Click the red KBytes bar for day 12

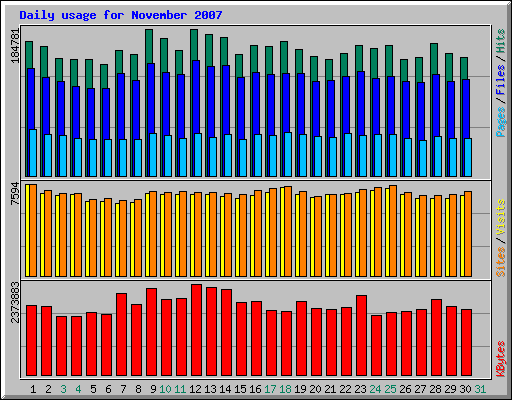tap(196, 330)
